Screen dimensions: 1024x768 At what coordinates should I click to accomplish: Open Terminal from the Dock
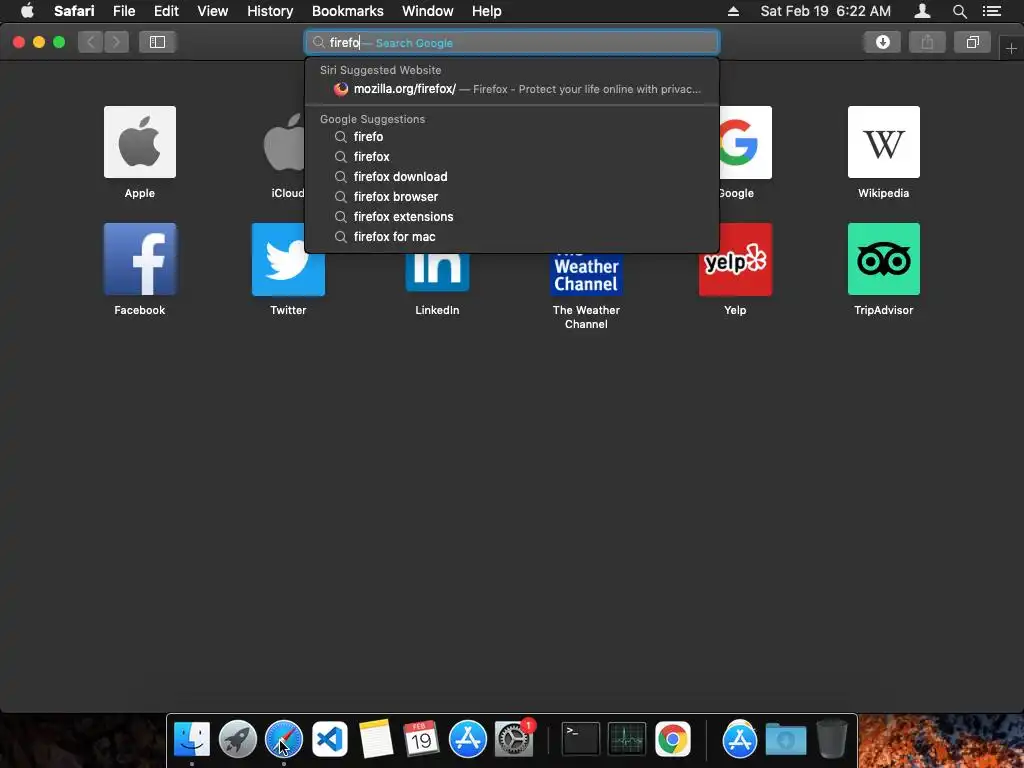(581, 739)
